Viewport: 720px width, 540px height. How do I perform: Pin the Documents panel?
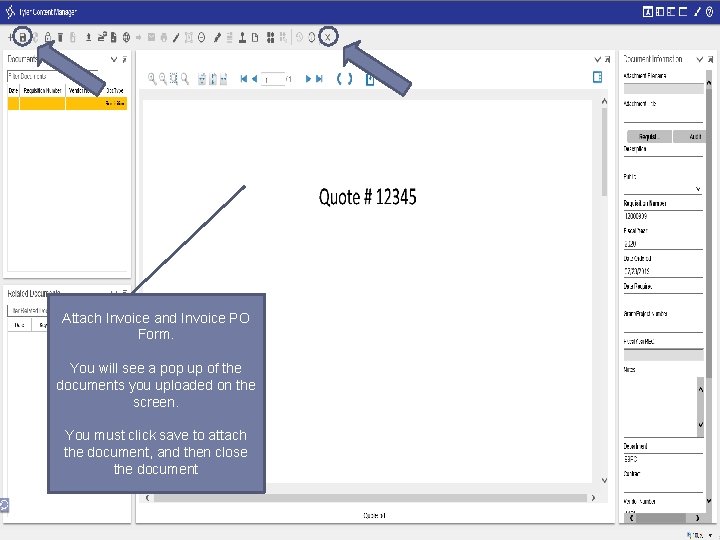[x=124, y=59]
